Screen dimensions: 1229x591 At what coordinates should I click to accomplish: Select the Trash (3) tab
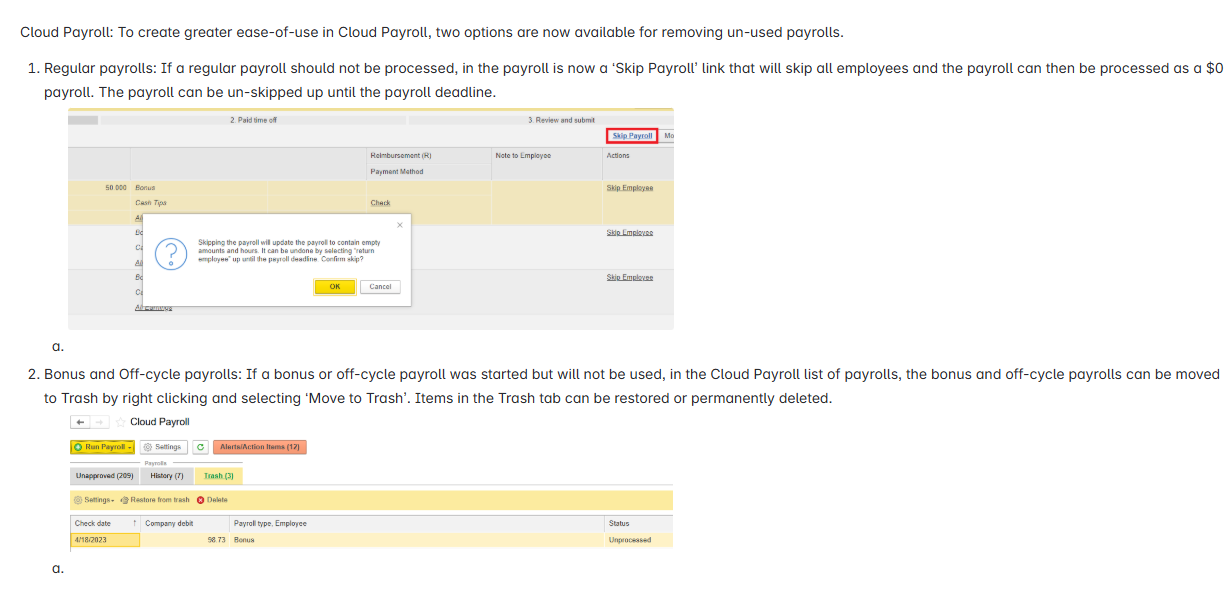pos(218,476)
